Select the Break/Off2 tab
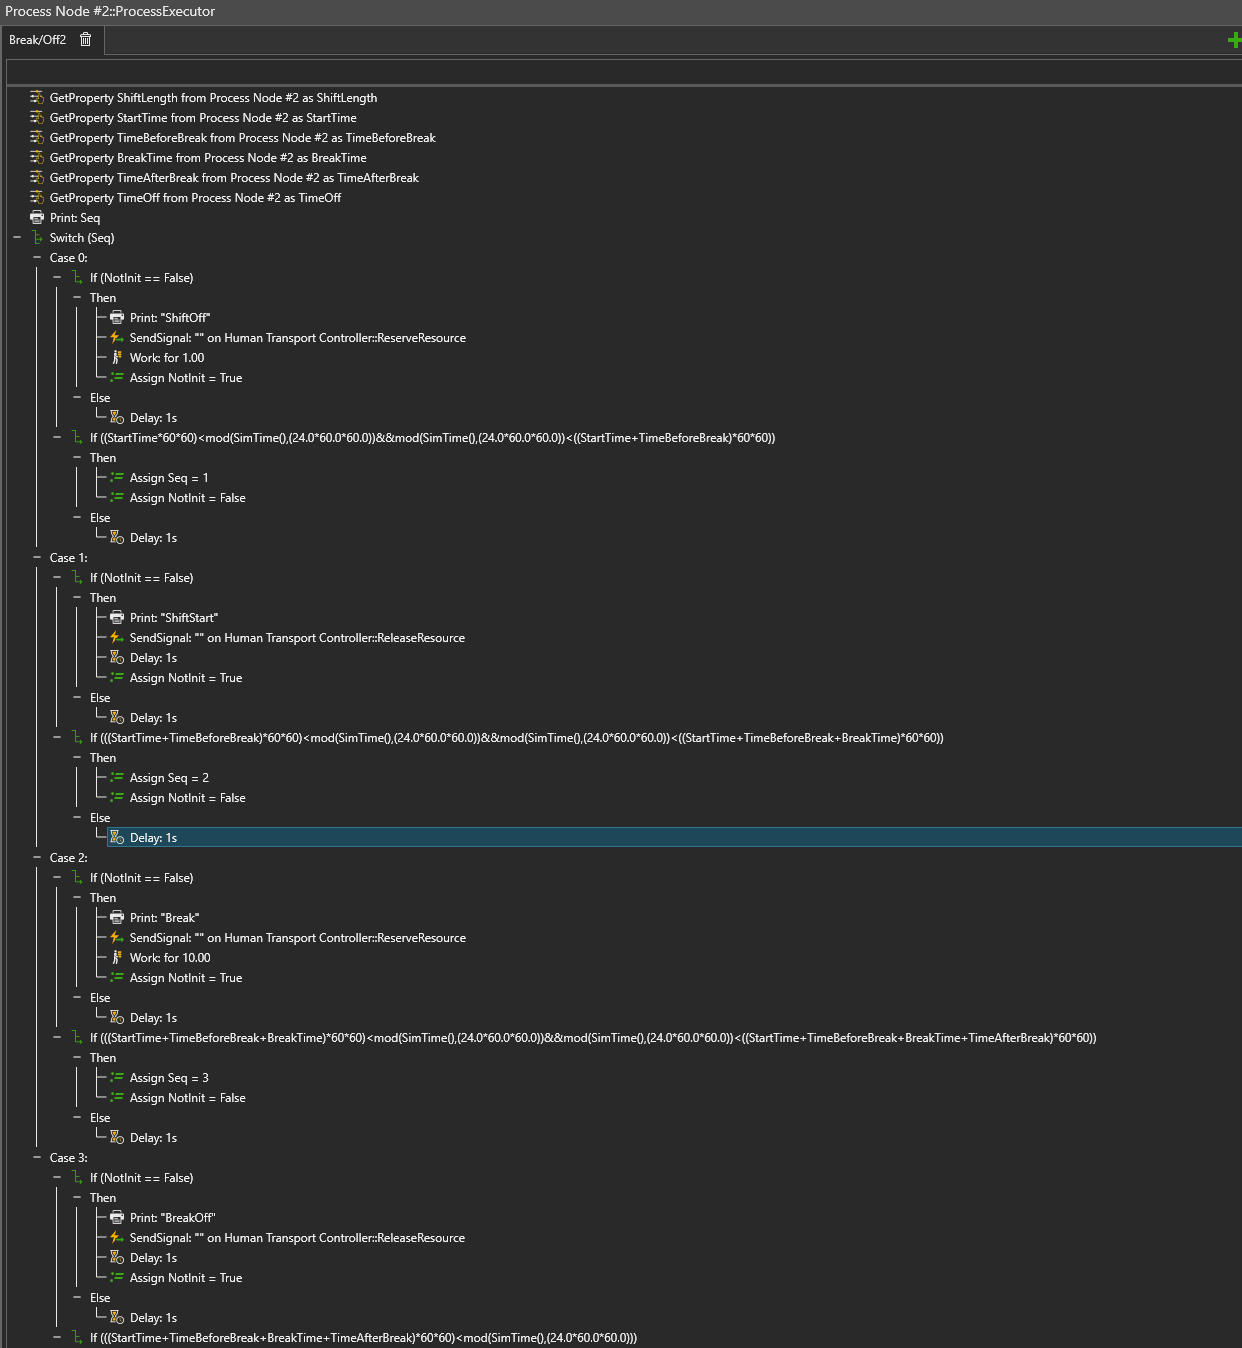Screen dimensions: 1242x1348 pos(37,40)
